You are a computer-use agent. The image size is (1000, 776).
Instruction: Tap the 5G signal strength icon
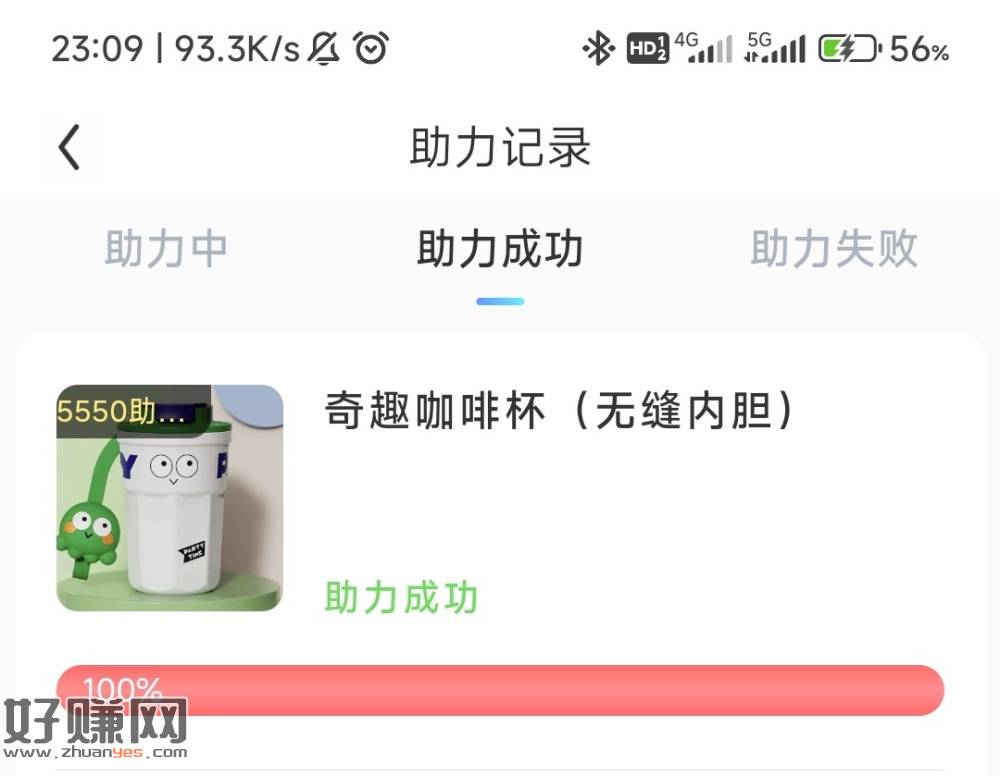tap(774, 48)
